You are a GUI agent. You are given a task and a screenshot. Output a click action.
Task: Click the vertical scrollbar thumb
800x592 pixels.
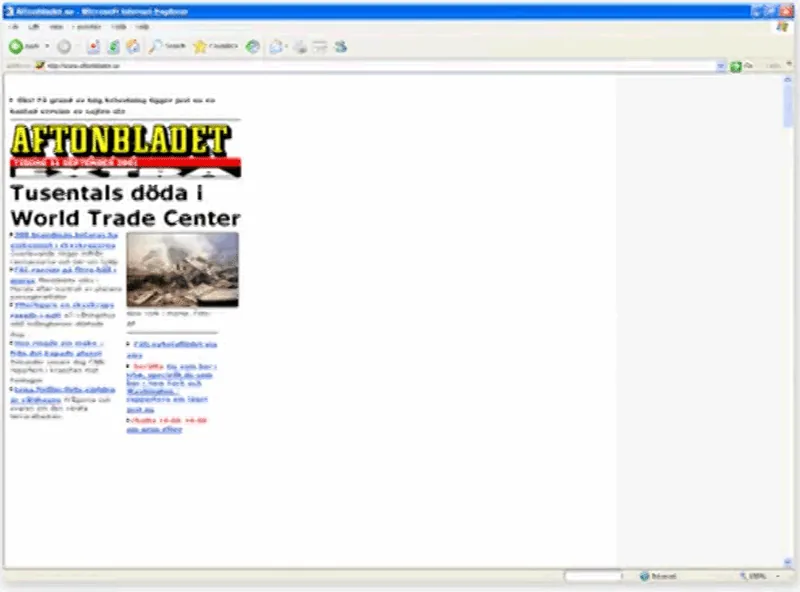788,106
